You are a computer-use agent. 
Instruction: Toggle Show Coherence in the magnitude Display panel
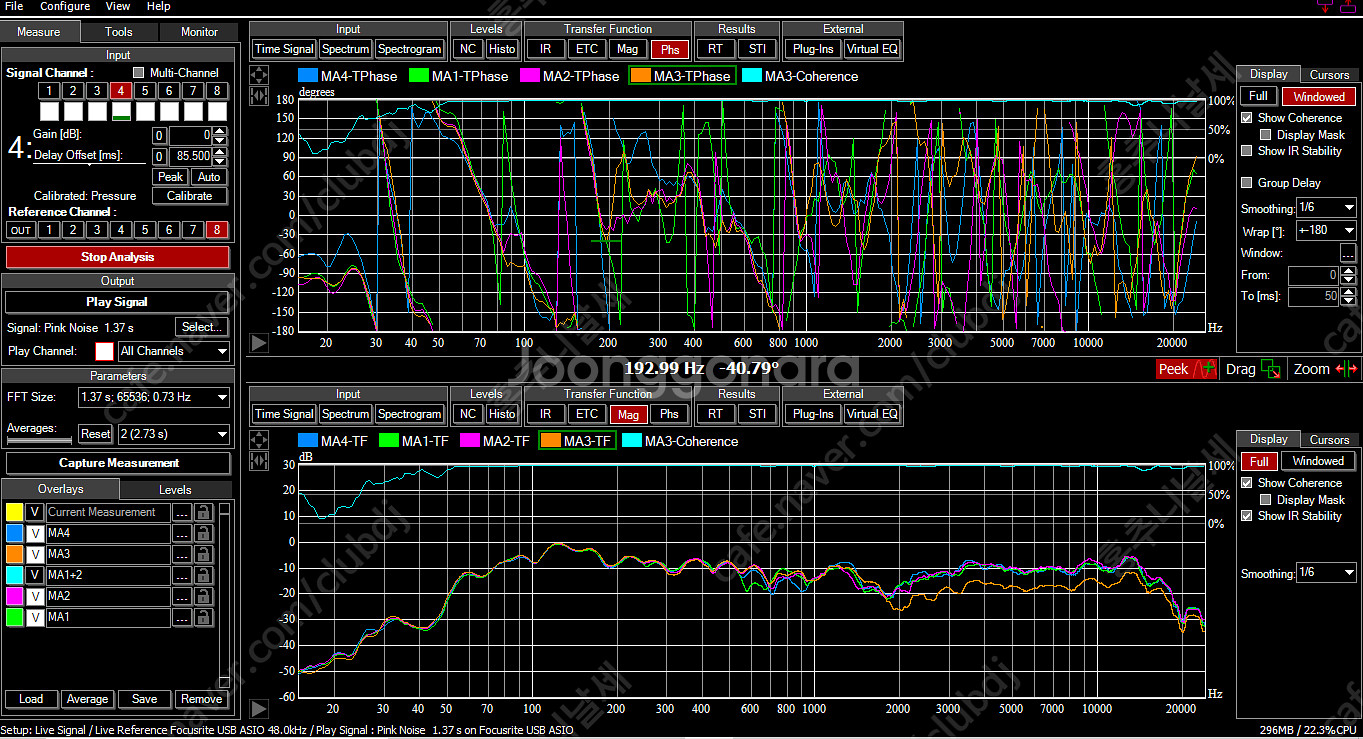tap(1247, 483)
